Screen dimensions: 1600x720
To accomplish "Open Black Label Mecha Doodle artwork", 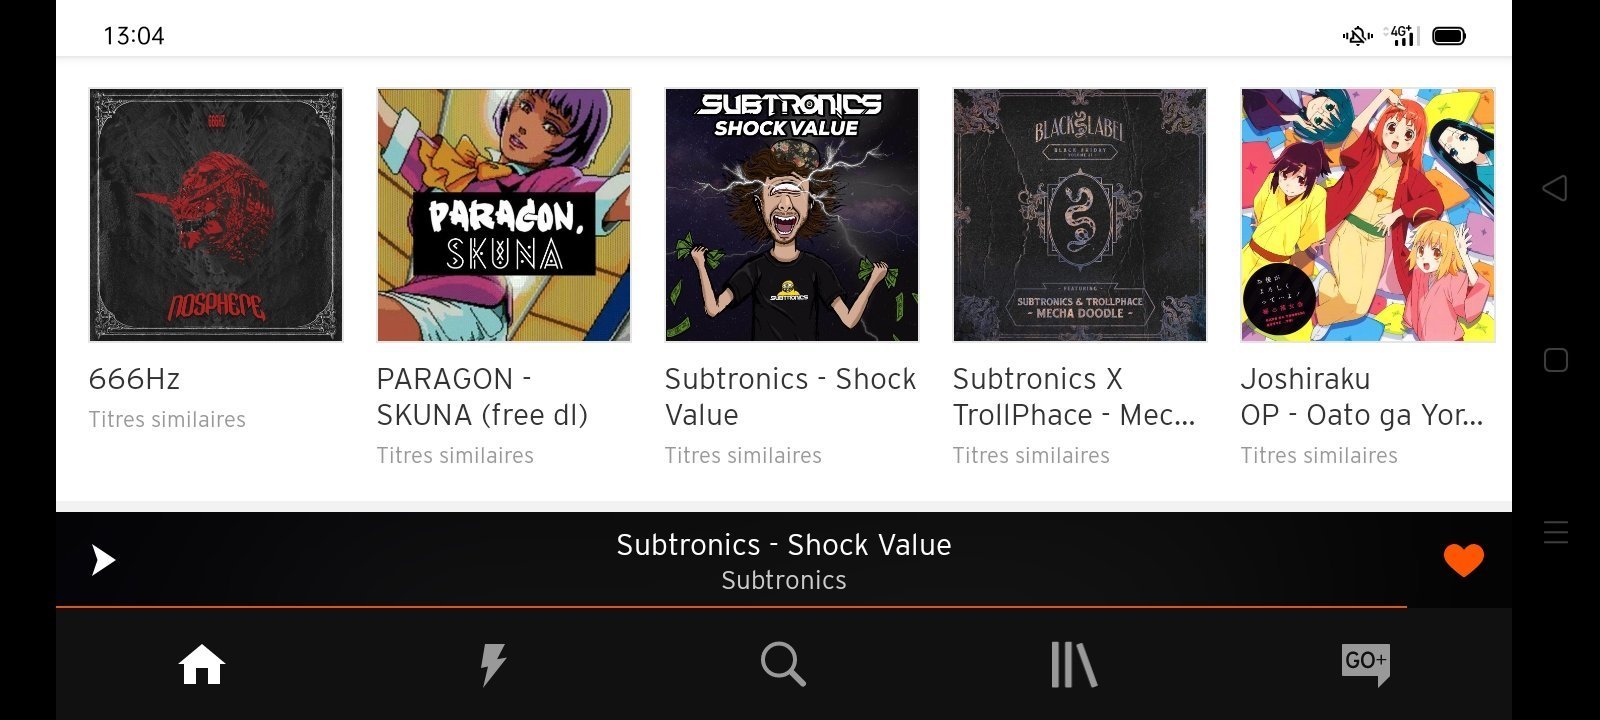I will (x=1080, y=215).
